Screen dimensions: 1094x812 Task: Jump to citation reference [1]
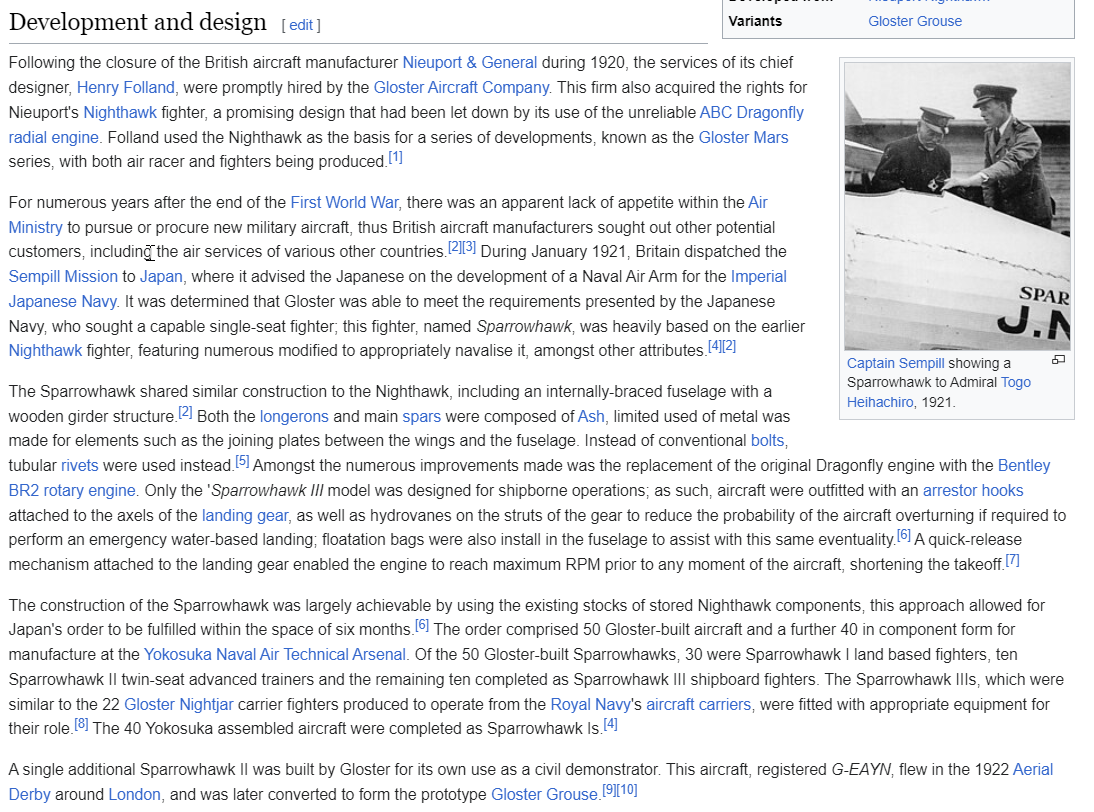395,158
